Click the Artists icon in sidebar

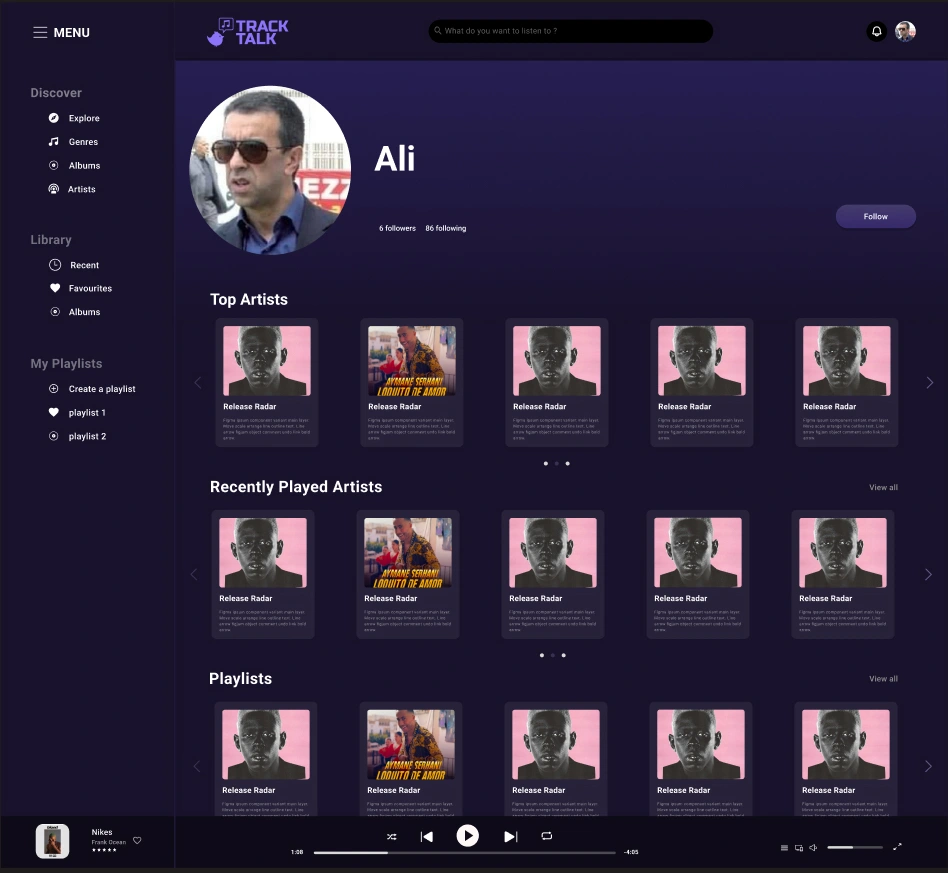pos(54,189)
